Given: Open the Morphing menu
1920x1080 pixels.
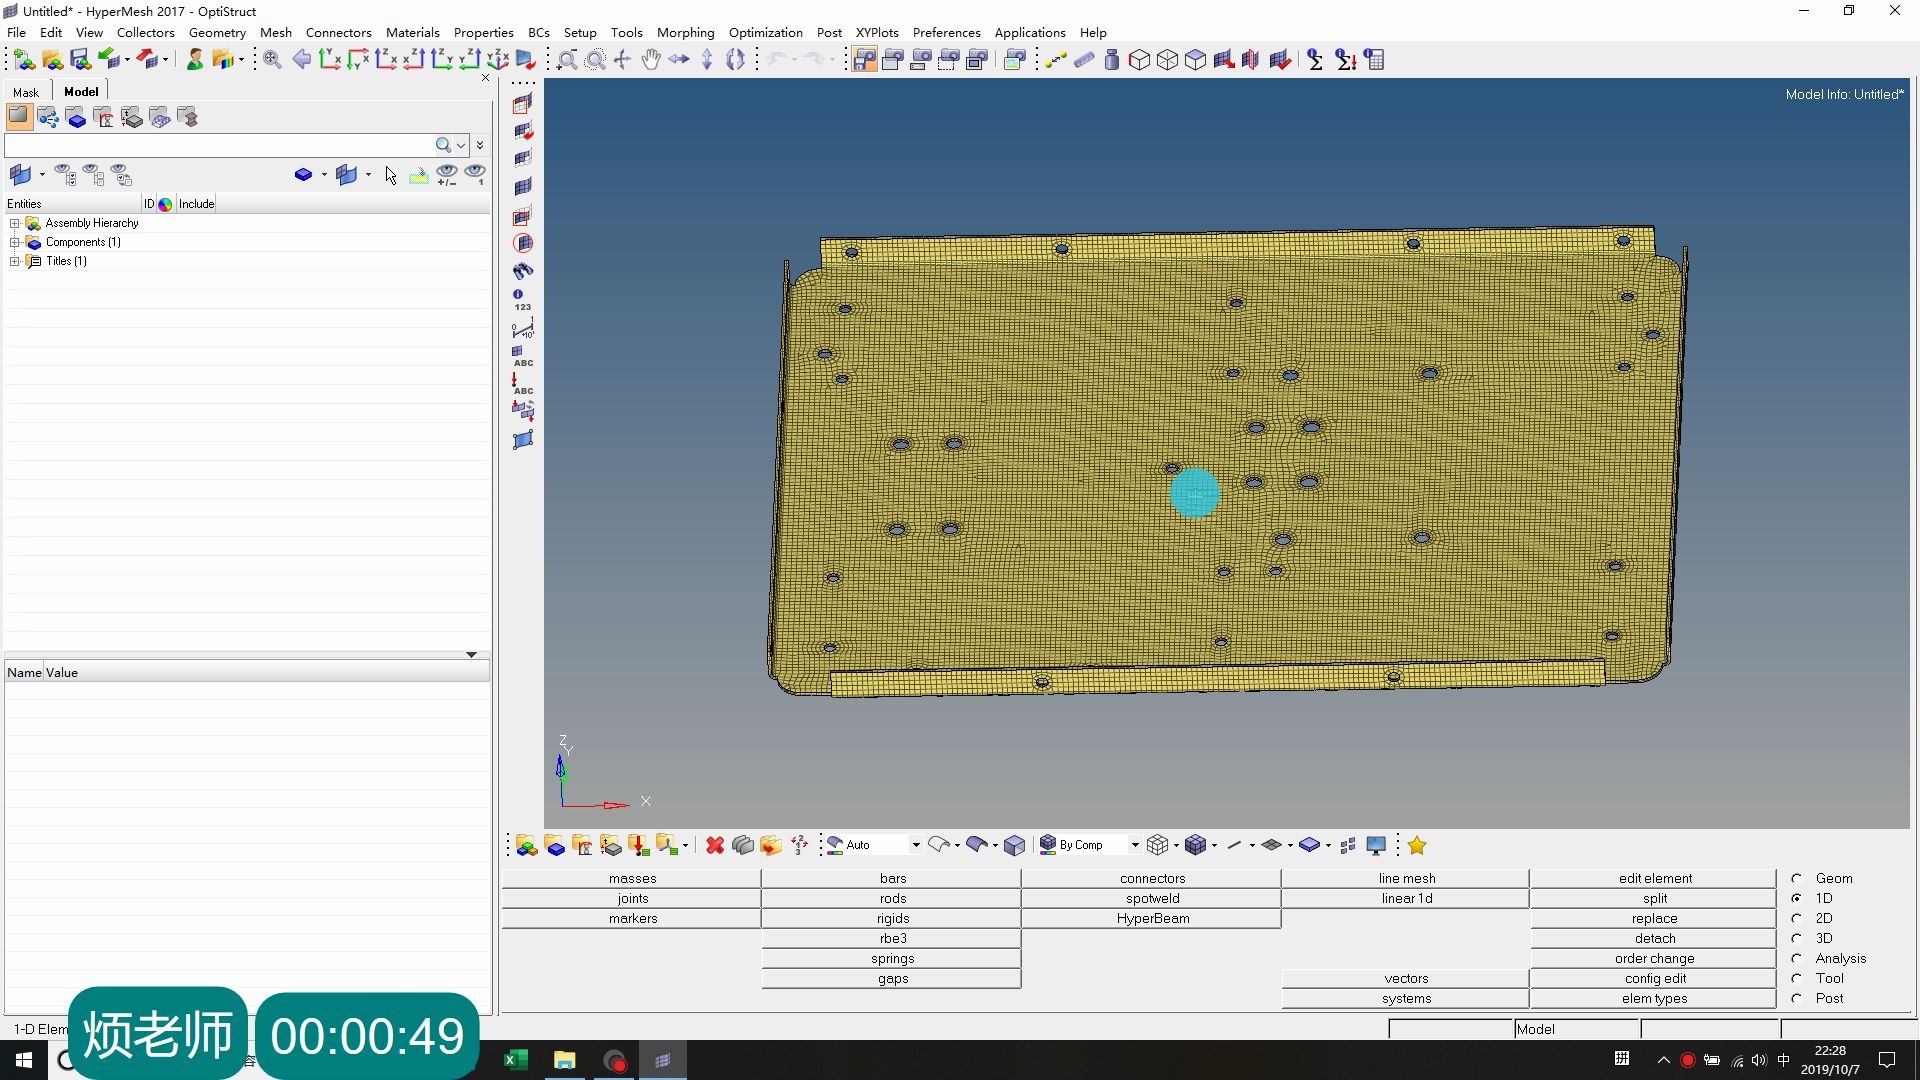Looking at the screenshot, I should [x=685, y=32].
